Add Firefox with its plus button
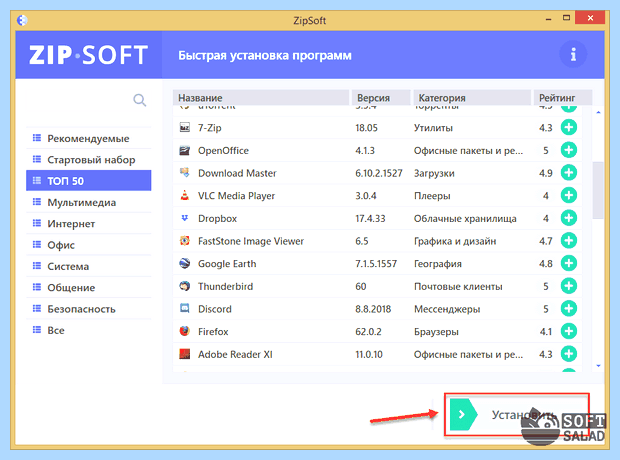This screenshot has height=460, width=620. 569,331
